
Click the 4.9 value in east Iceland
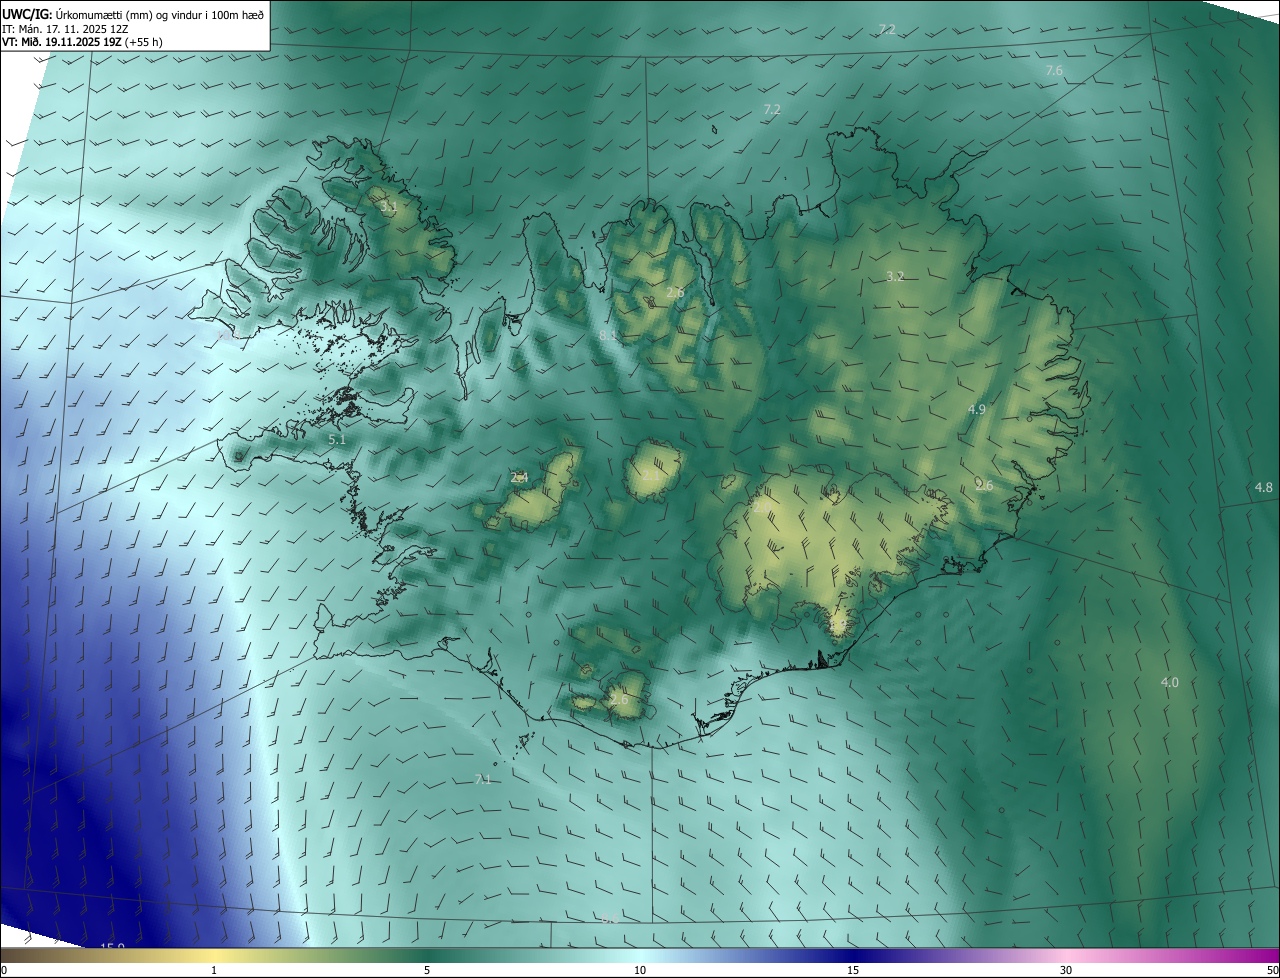coord(977,409)
